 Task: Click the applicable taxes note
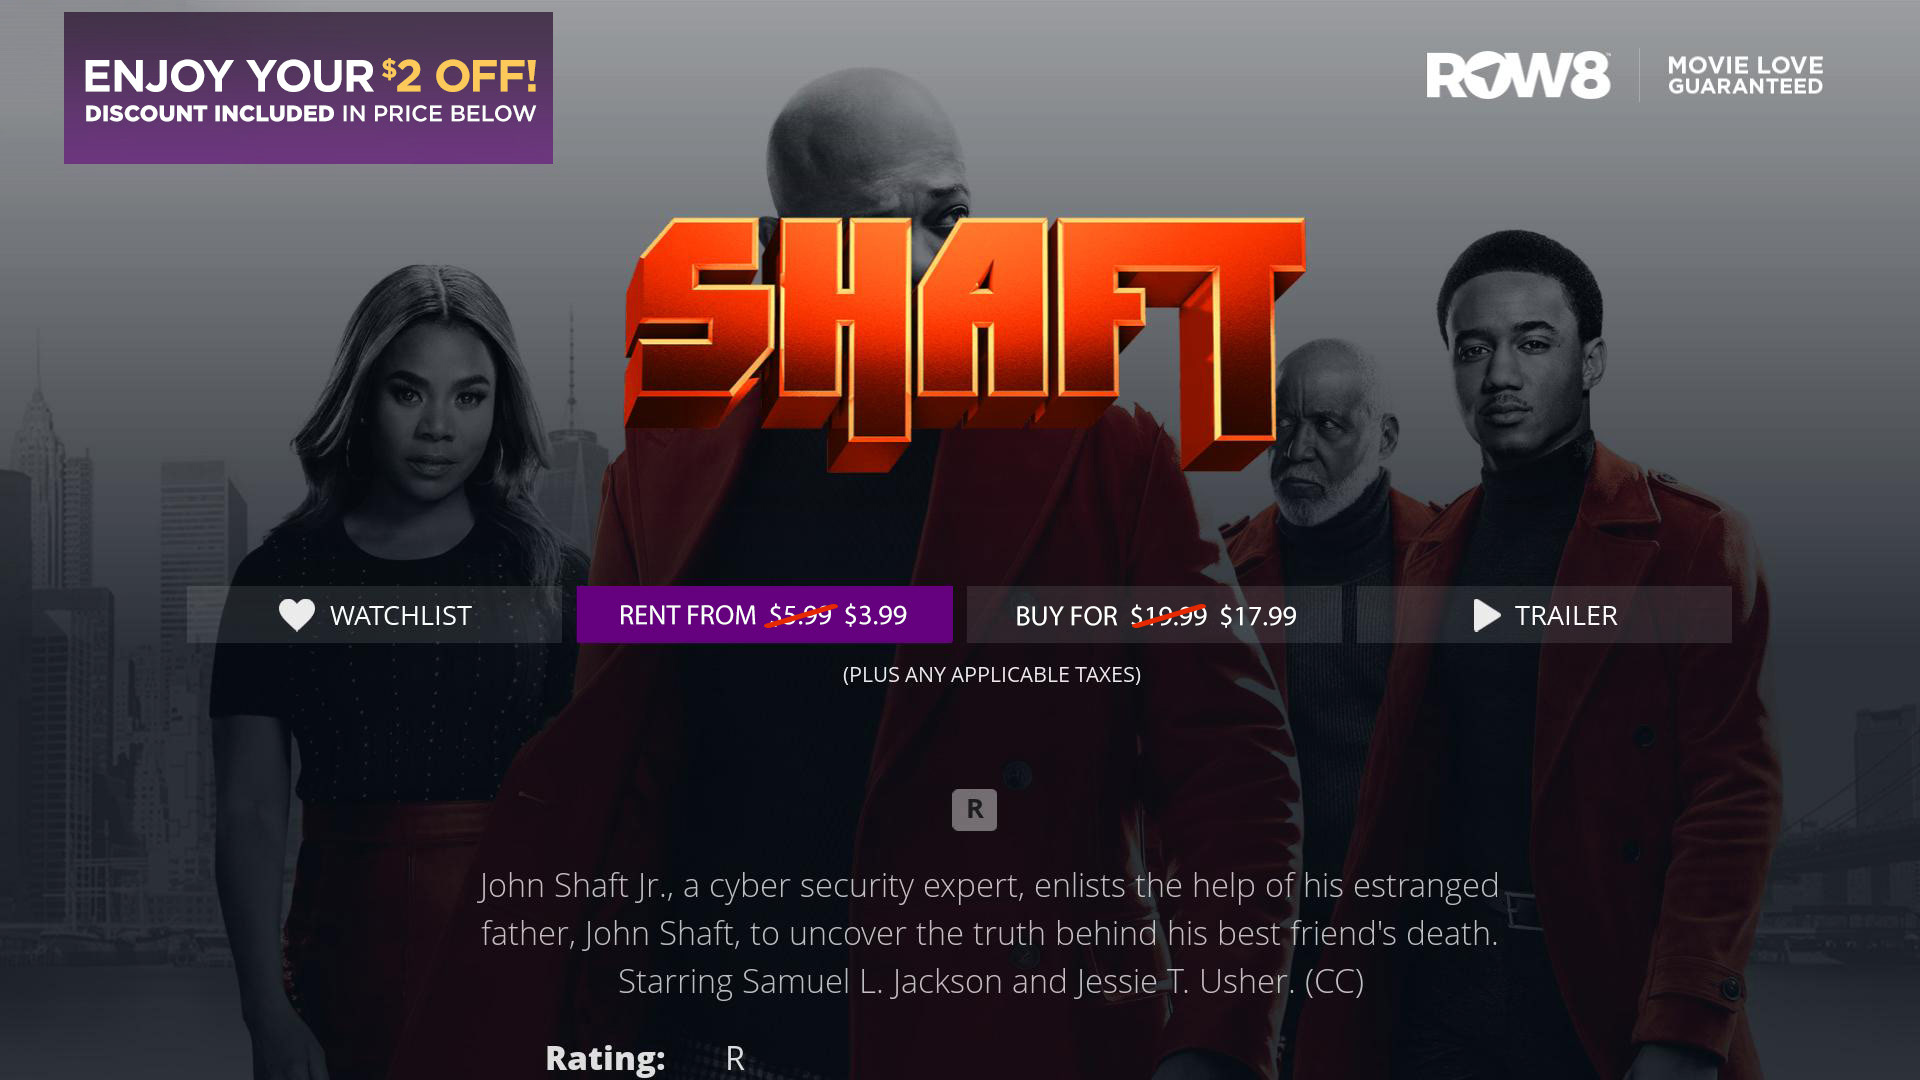tap(991, 674)
